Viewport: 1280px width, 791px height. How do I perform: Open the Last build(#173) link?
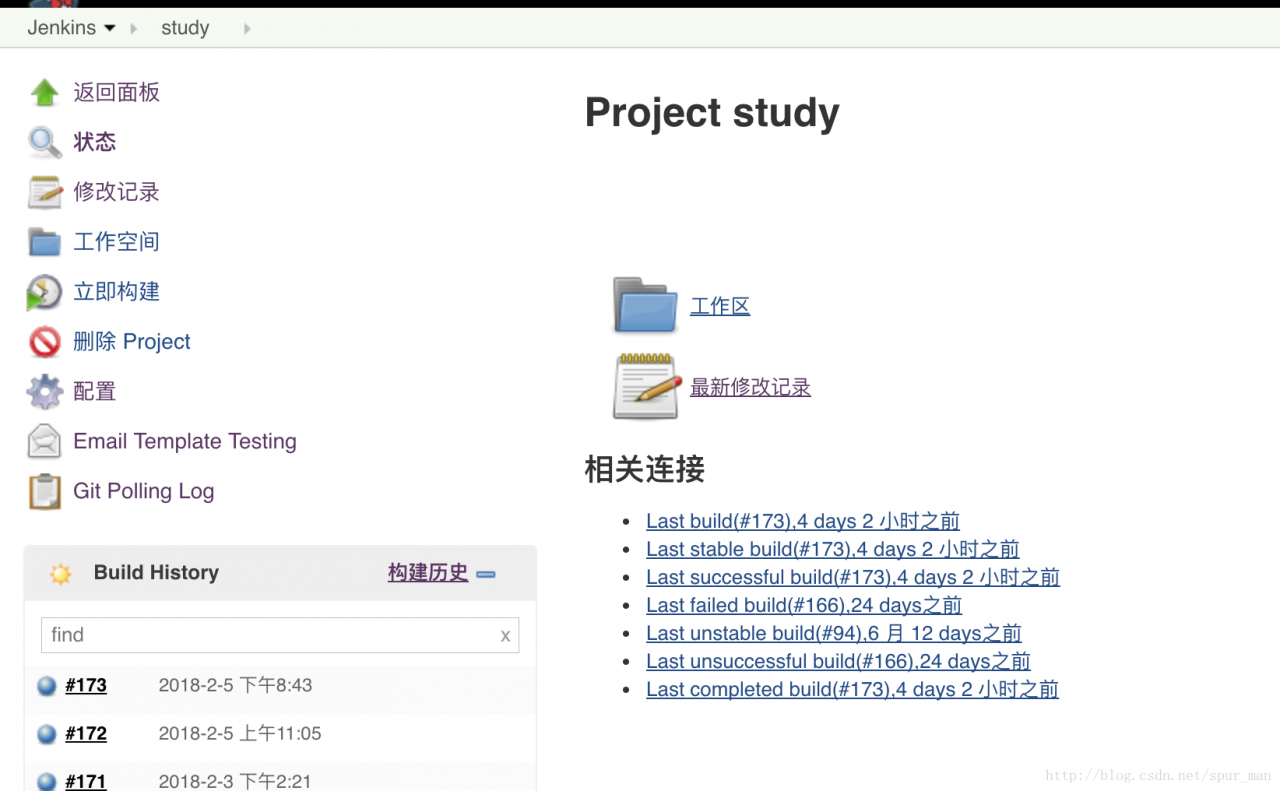tap(803, 521)
